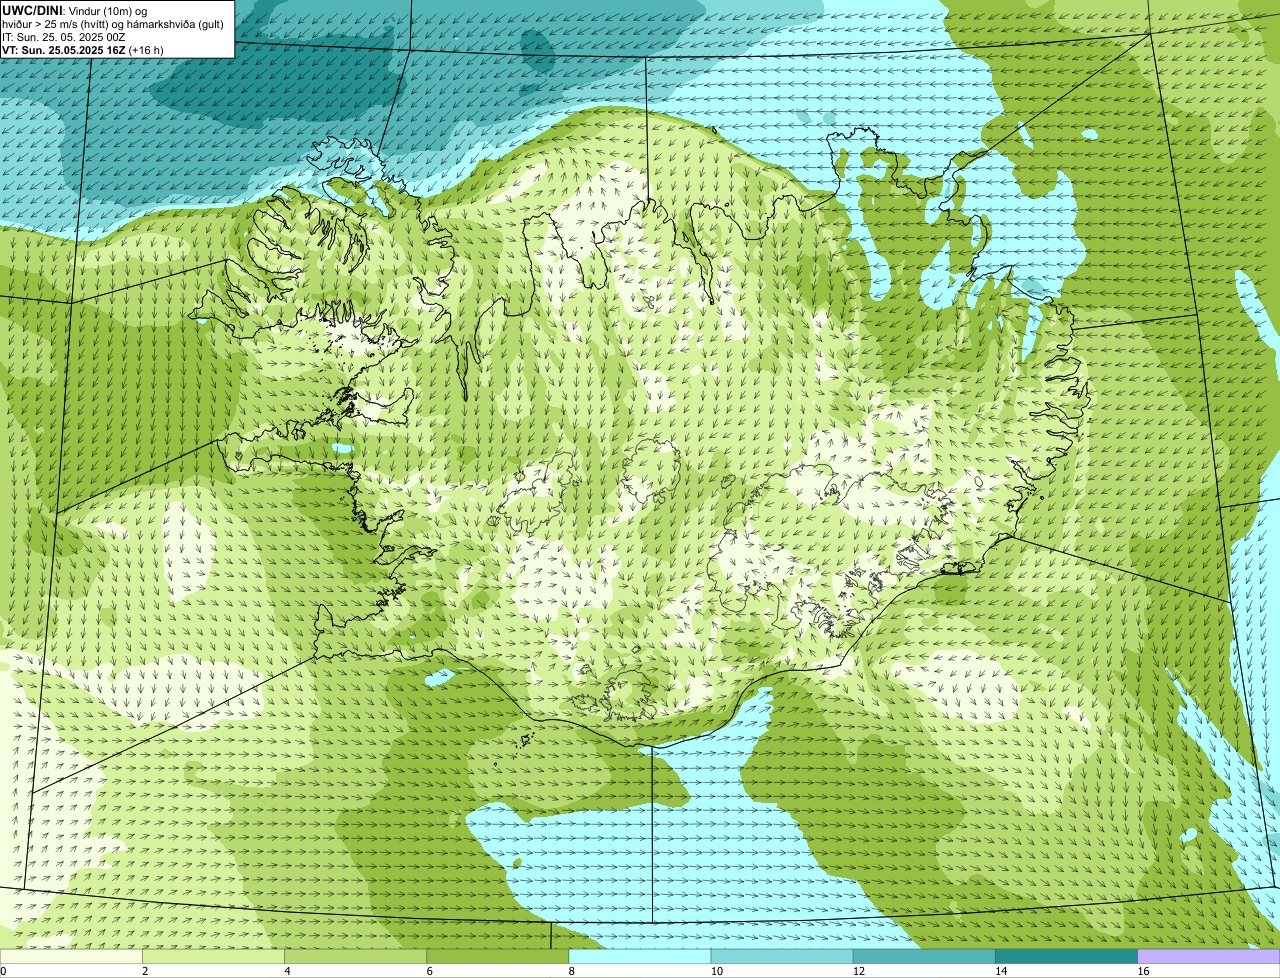Click the lavender legend swatch above 16 m/s
The height and width of the screenshot is (978, 1280).
coord(1209,957)
